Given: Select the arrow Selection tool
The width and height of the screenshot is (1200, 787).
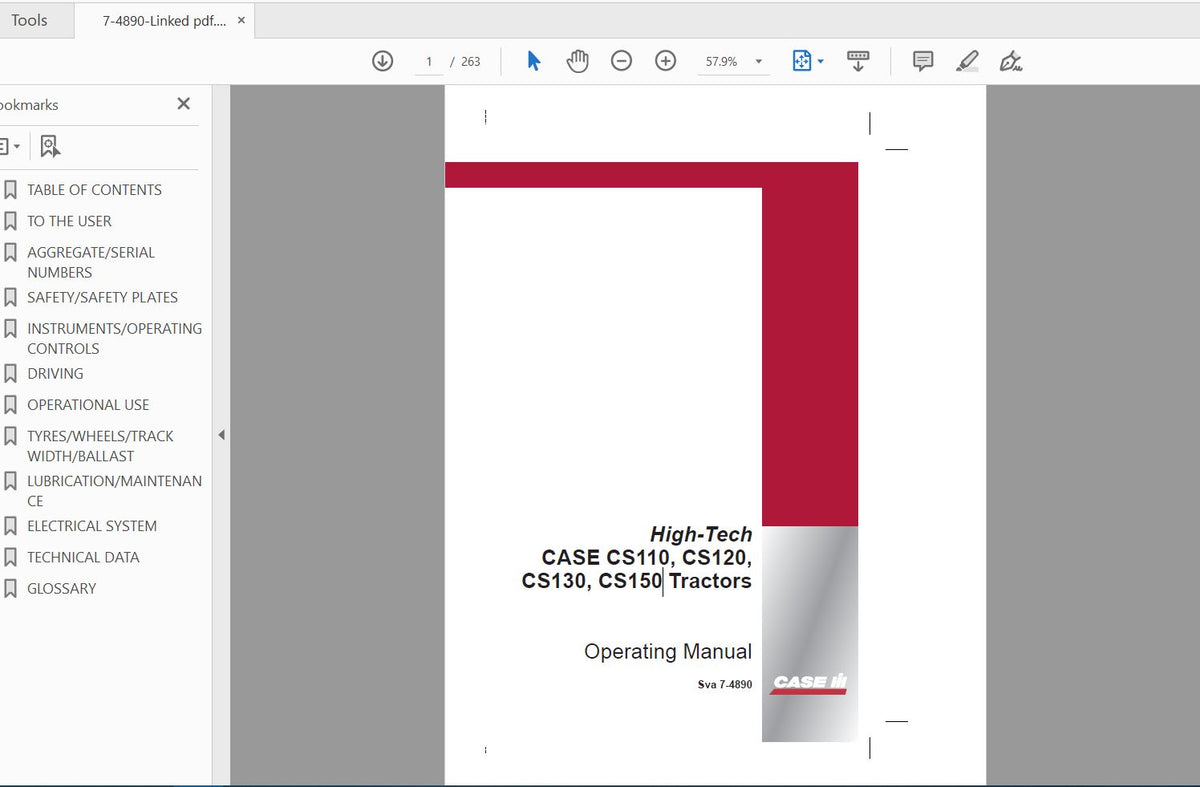Looking at the screenshot, I should coord(534,61).
